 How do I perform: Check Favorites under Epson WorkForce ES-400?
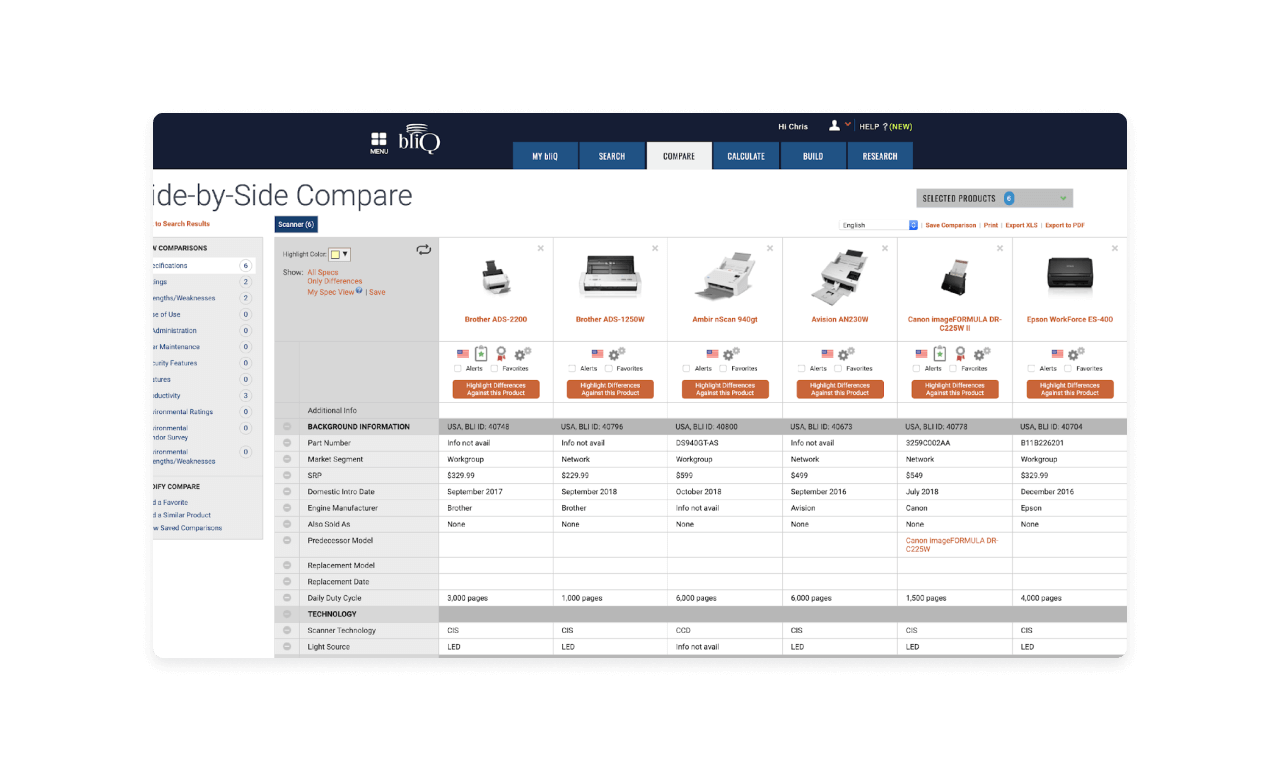pos(1066,368)
